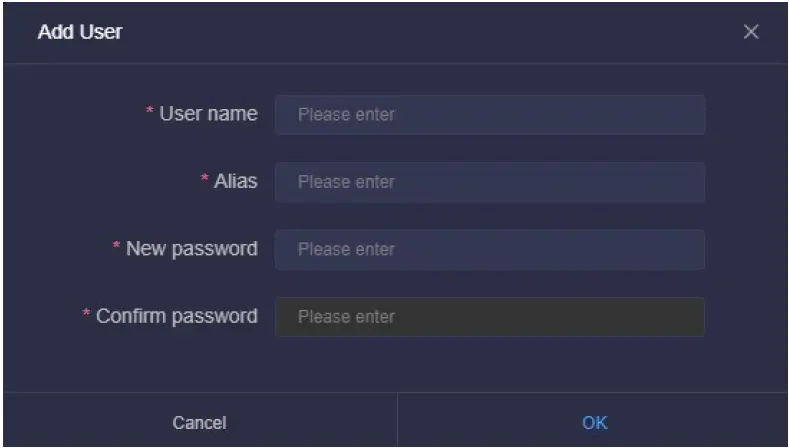Screen dimensions: 789x448
Task: Click into the Confirm password field
Action: 490,317
